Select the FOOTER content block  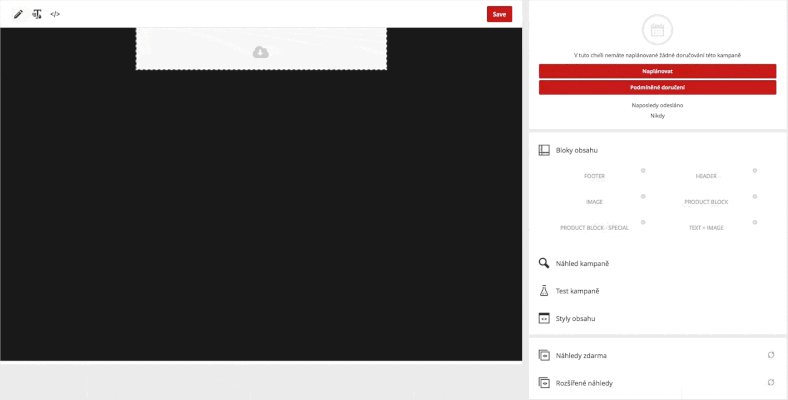(594, 176)
